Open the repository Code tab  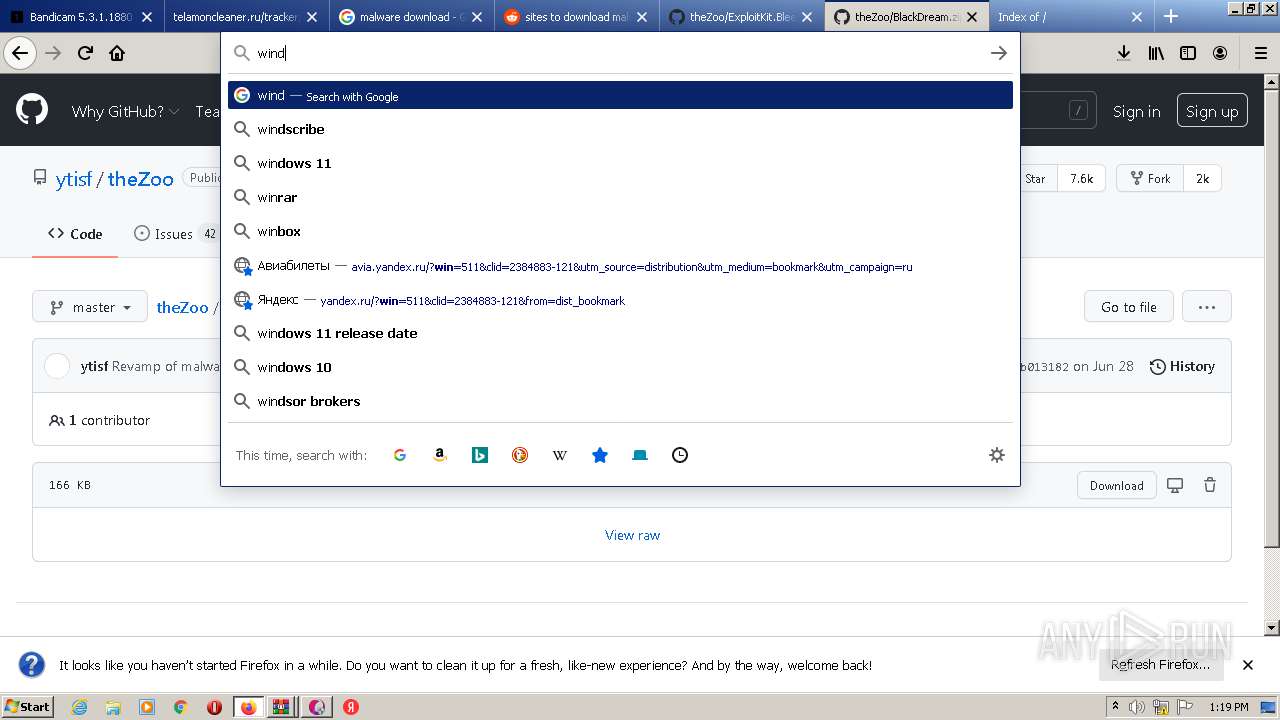pos(75,234)
